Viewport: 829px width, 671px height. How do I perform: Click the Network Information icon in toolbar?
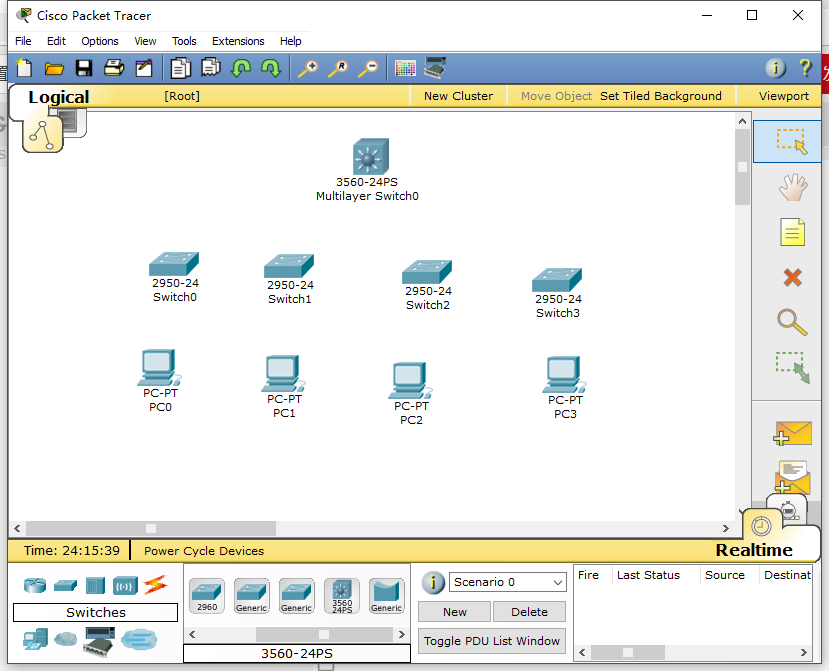(776, 68)
